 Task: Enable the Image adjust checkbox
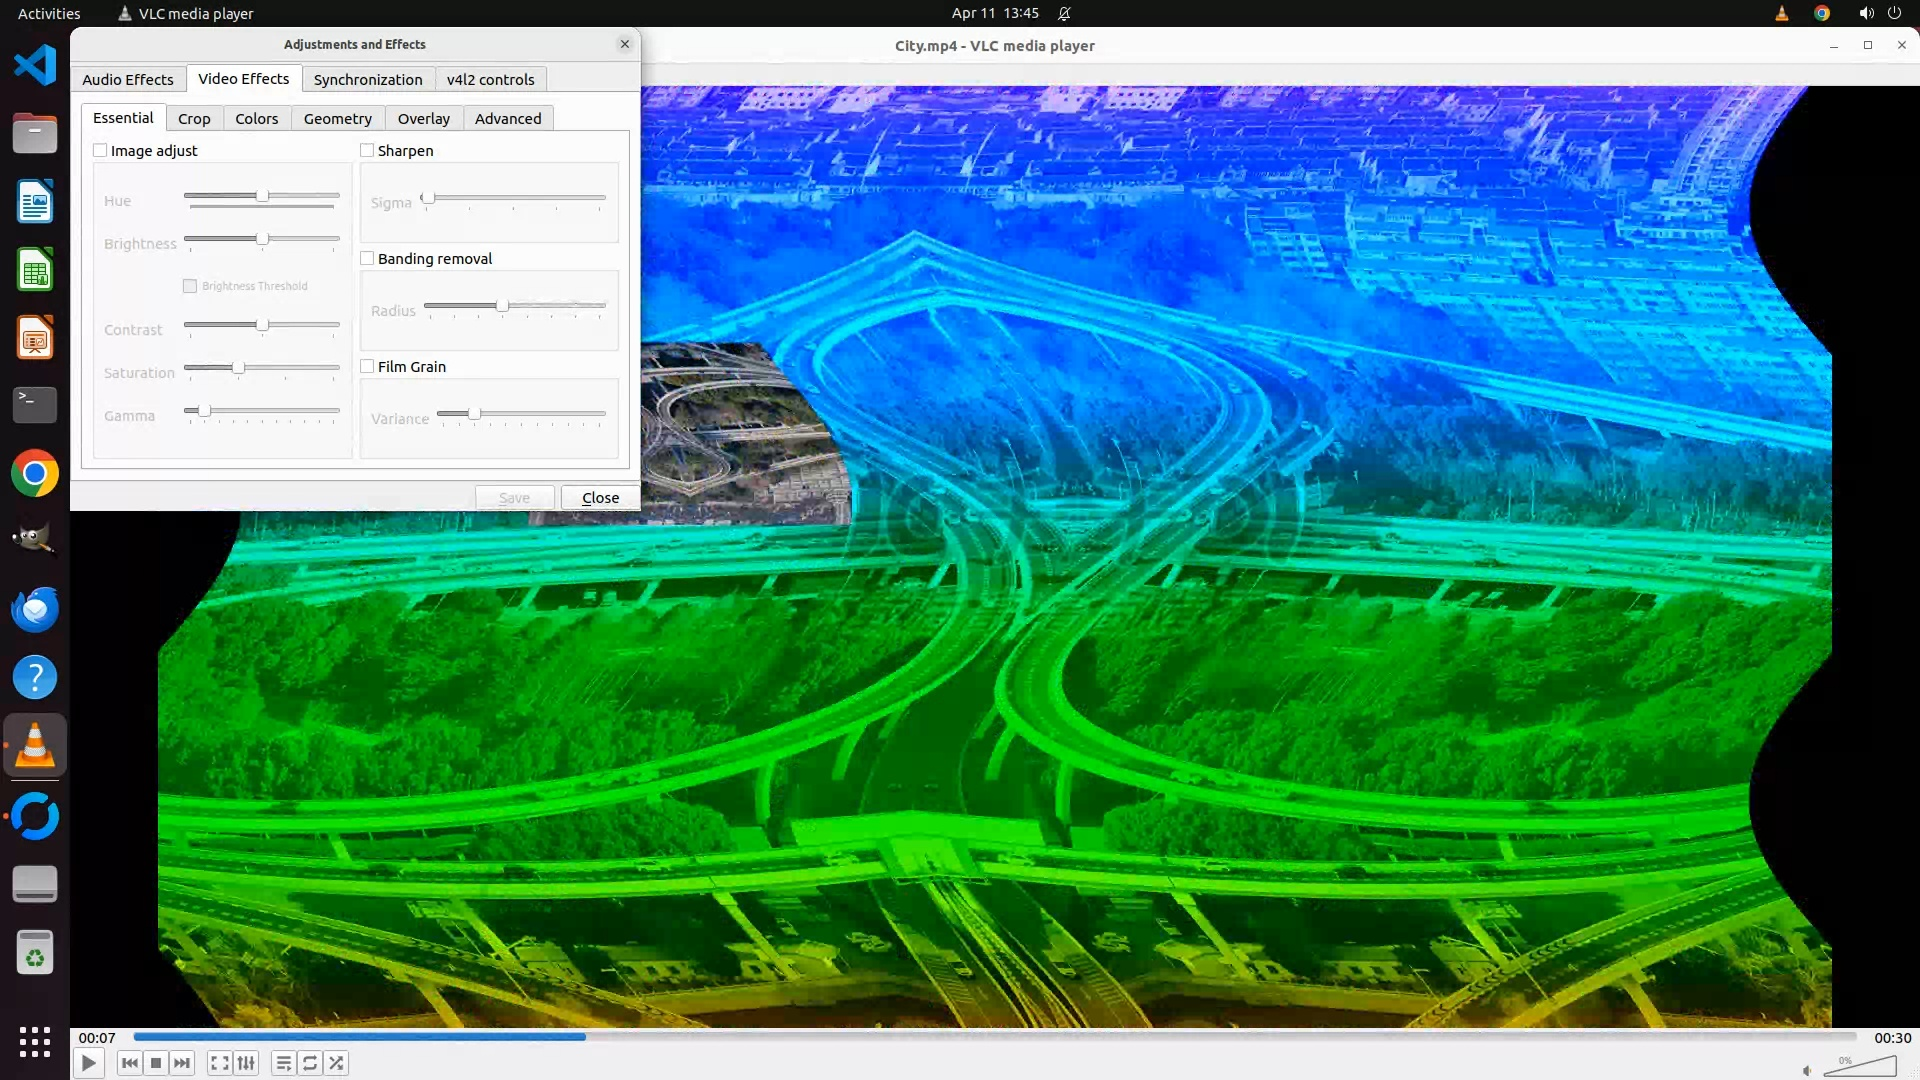[100, 150]
